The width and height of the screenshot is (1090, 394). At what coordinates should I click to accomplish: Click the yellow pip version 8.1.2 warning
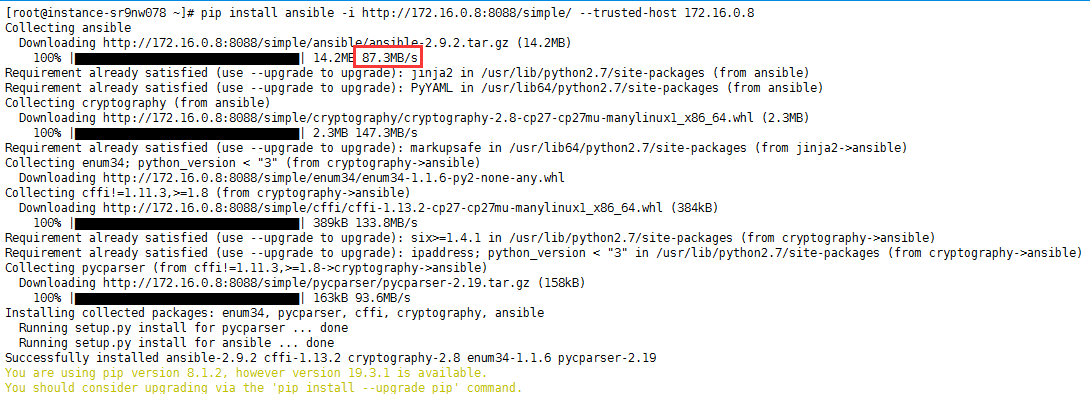pyautogui.click(x=246, y=372)
